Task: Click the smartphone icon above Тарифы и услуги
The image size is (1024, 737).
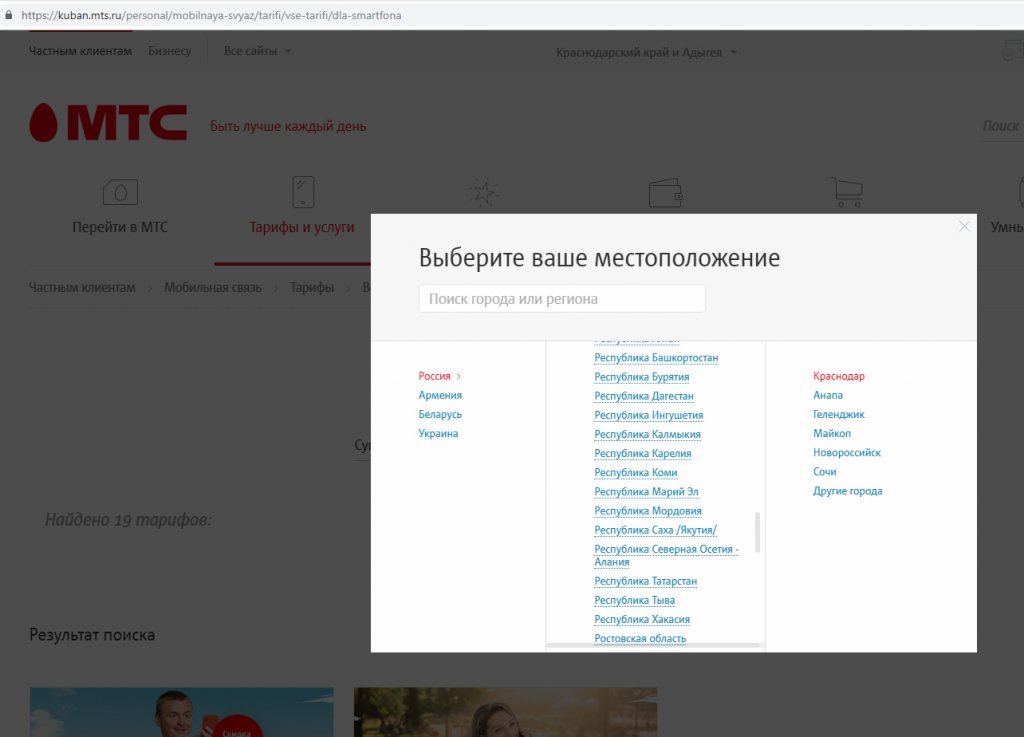Action: (x=302, y=191)
